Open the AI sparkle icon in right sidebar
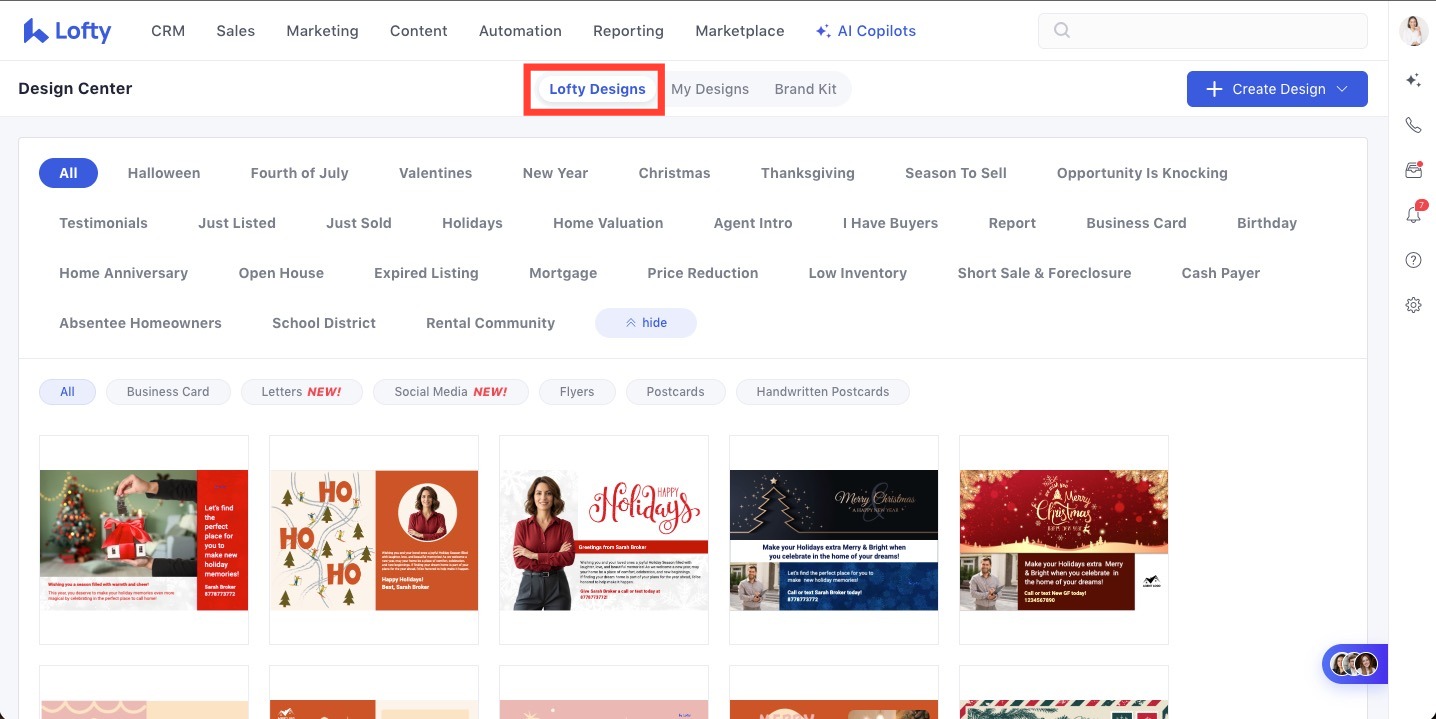 (x=1413, y=80)
